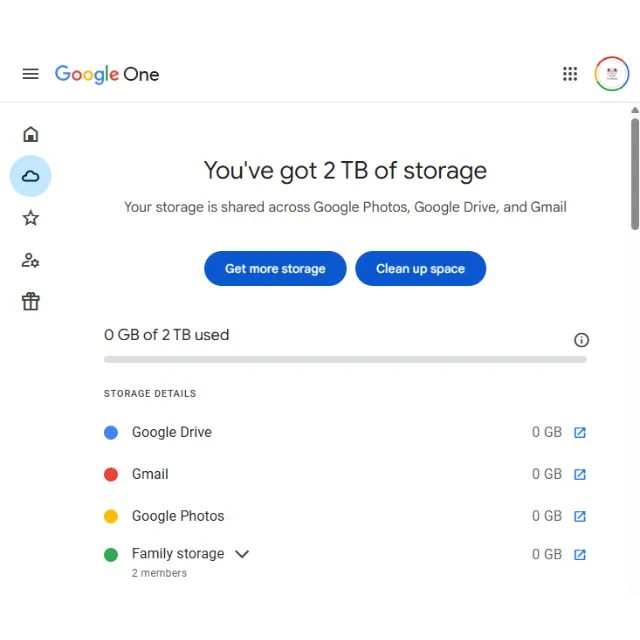Open the main hamburger menu

pos(30,74)
